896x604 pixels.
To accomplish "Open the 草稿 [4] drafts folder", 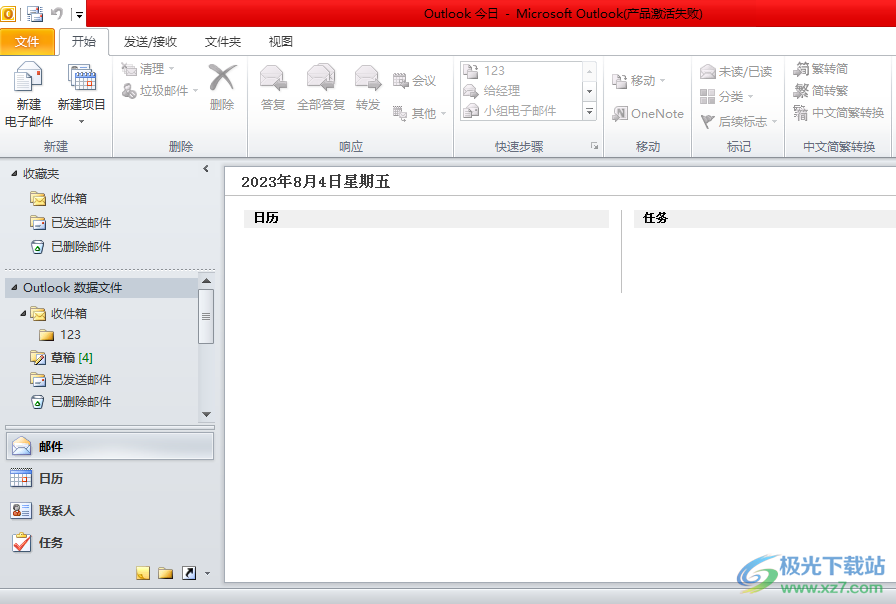I will (x=61, y=358).
